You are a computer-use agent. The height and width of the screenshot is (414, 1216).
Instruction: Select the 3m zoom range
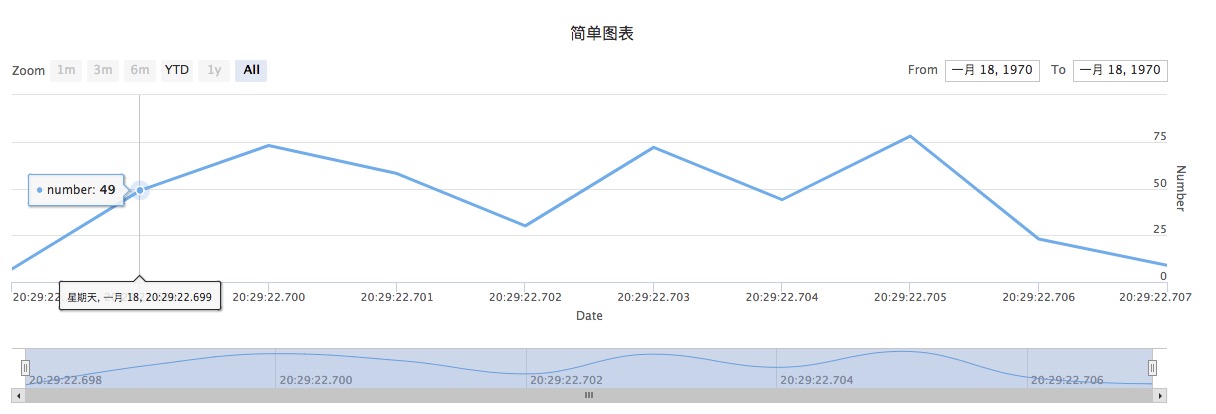(x=102, y=70)
